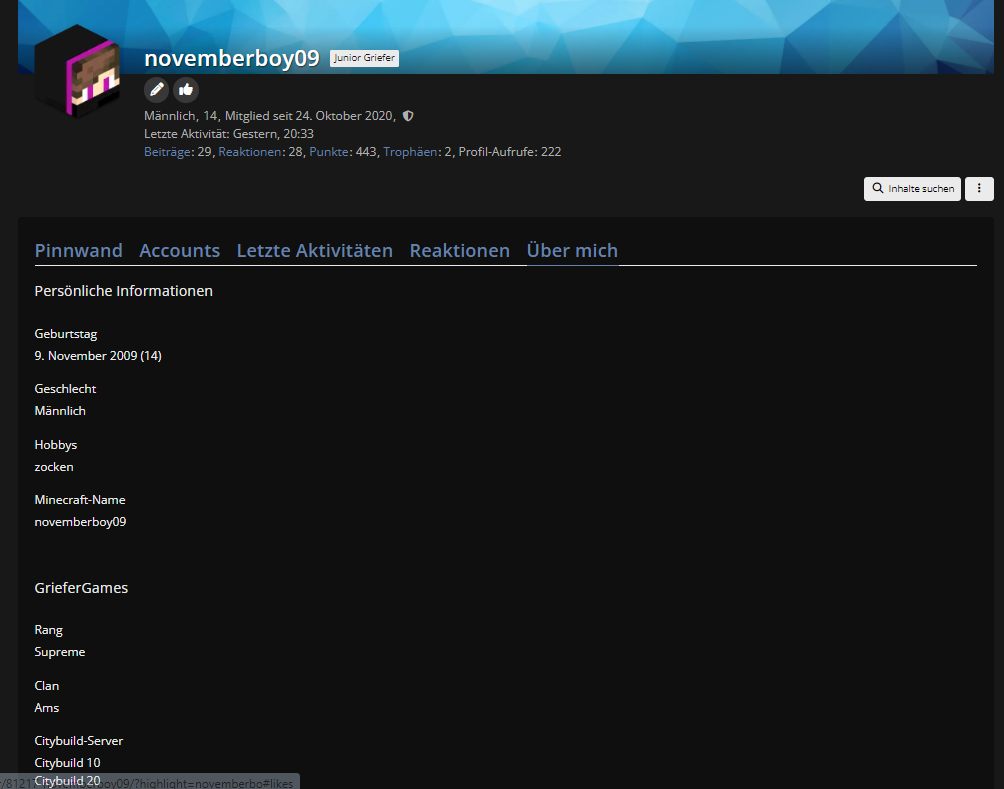
Task: Open the Trophäen link
Action: click(410, 152)
